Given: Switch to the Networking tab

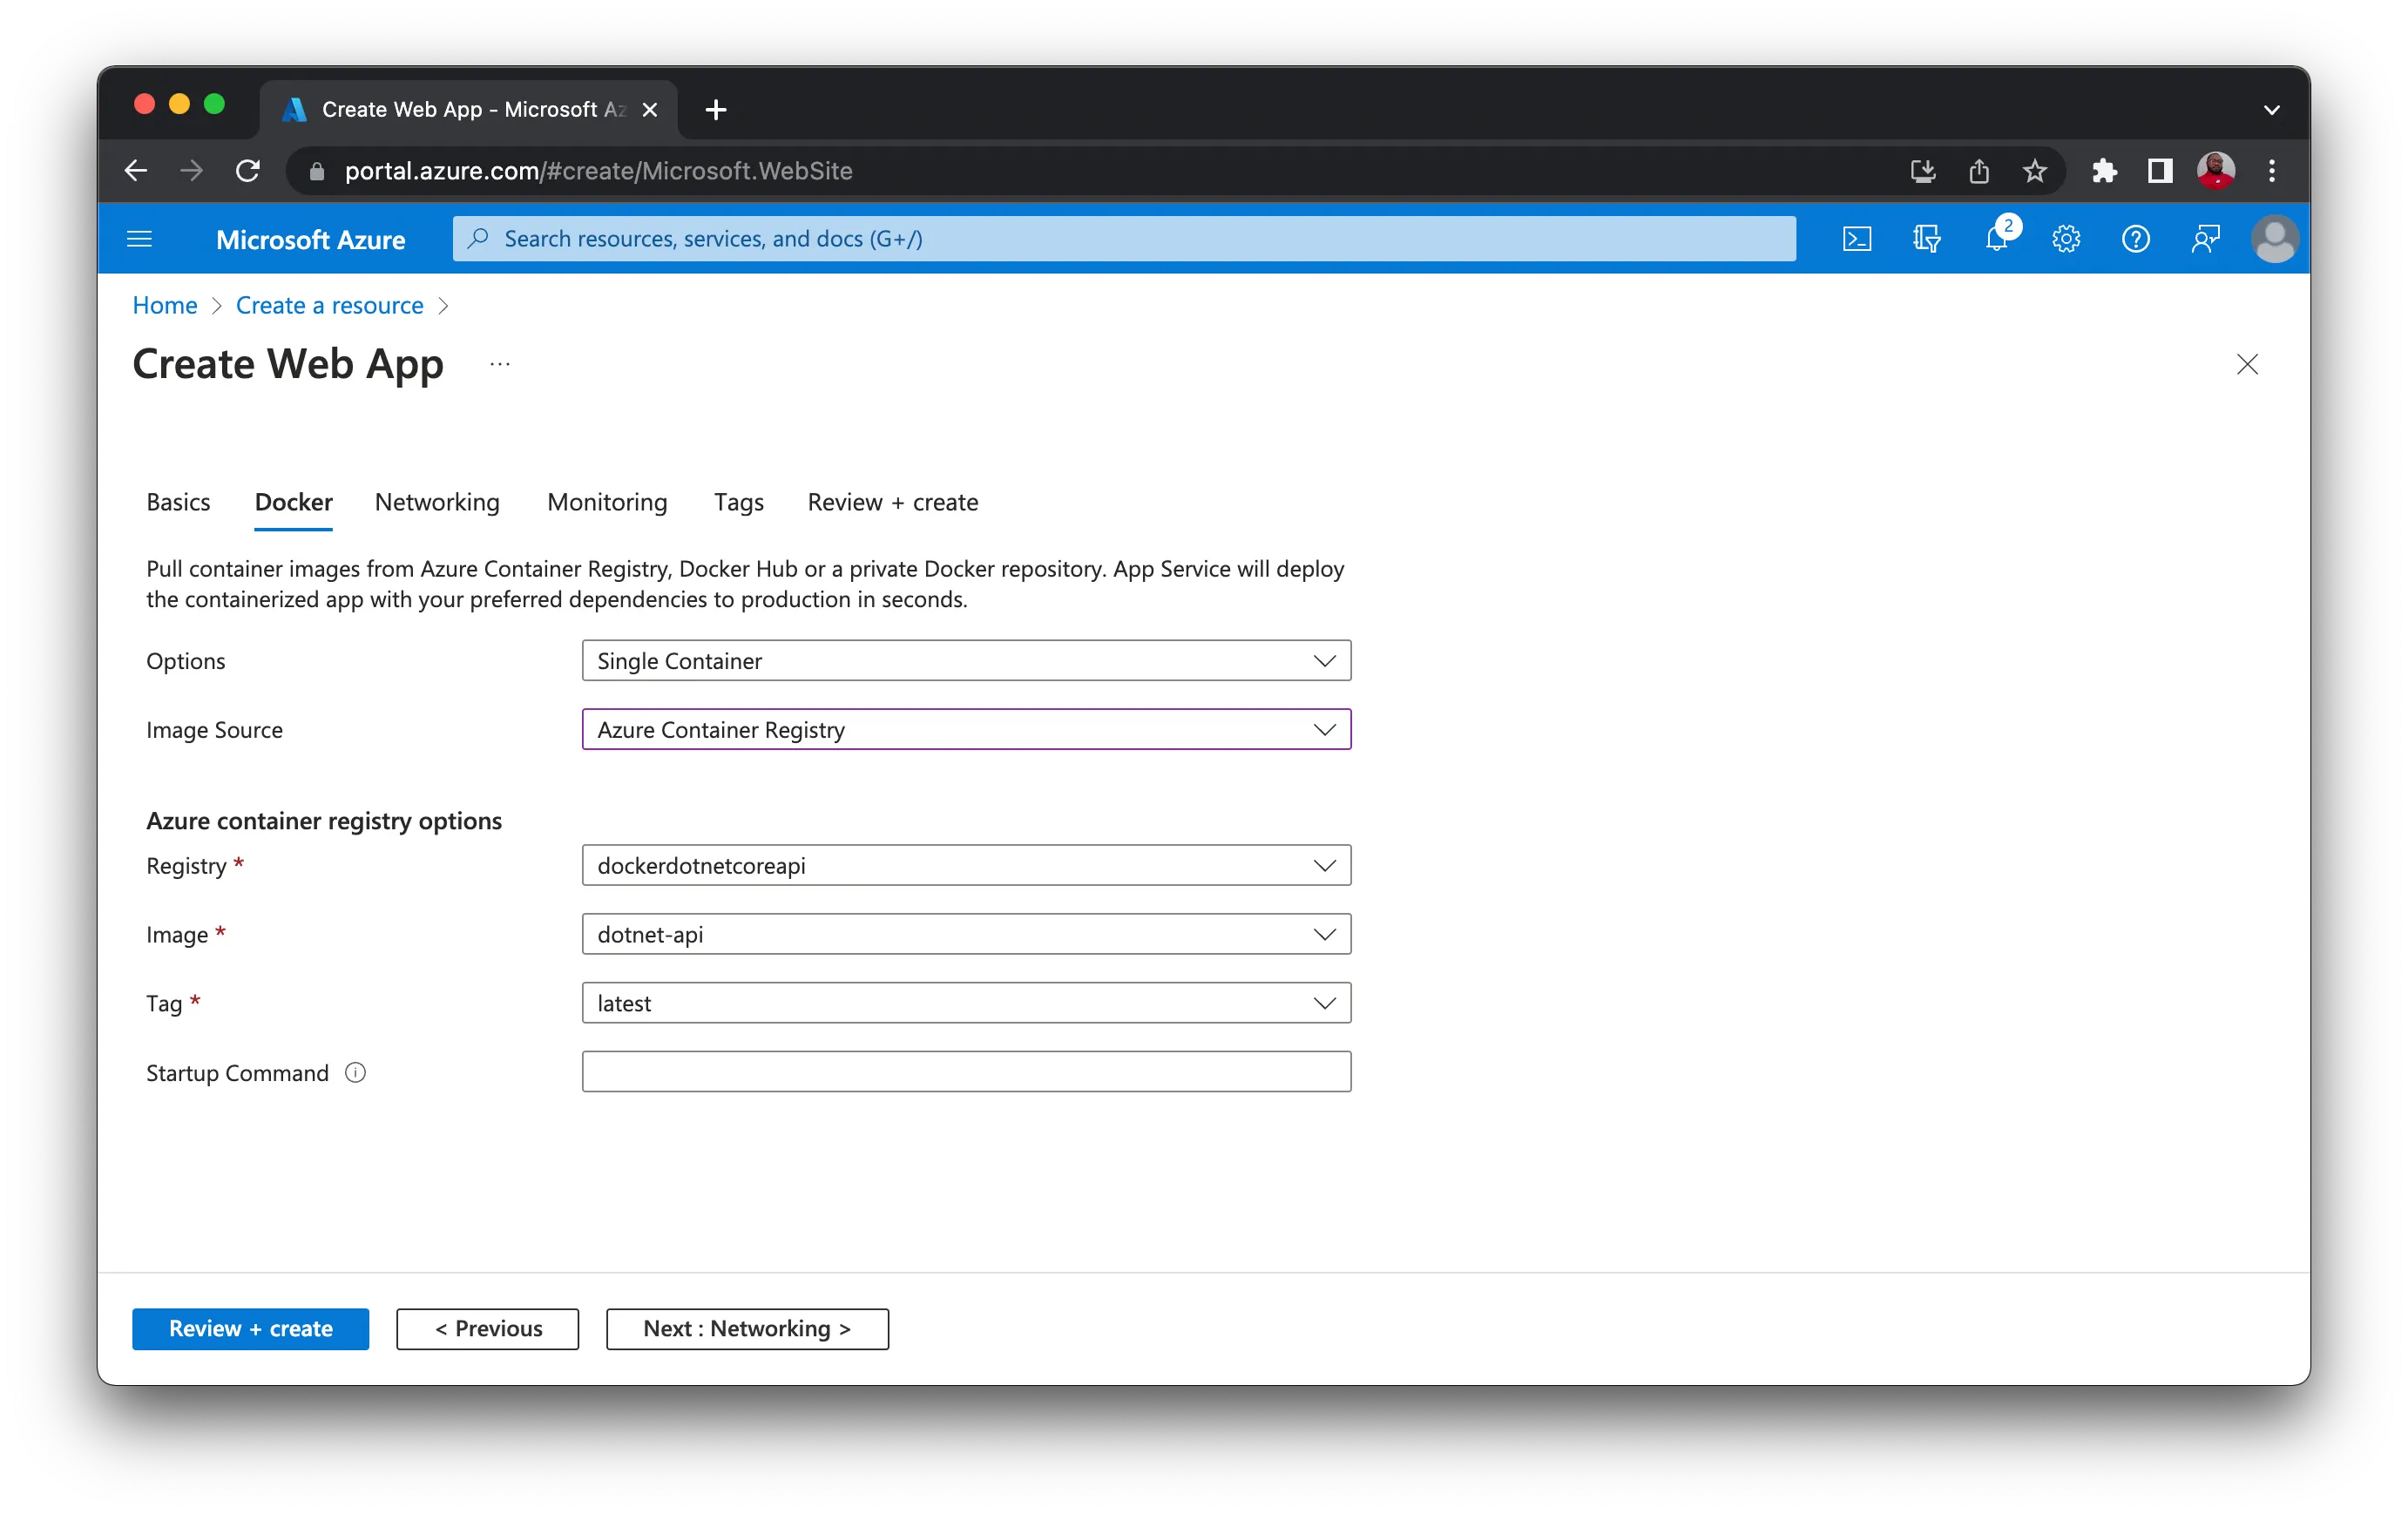Looking at the screenshot, I should pos(436,502).
